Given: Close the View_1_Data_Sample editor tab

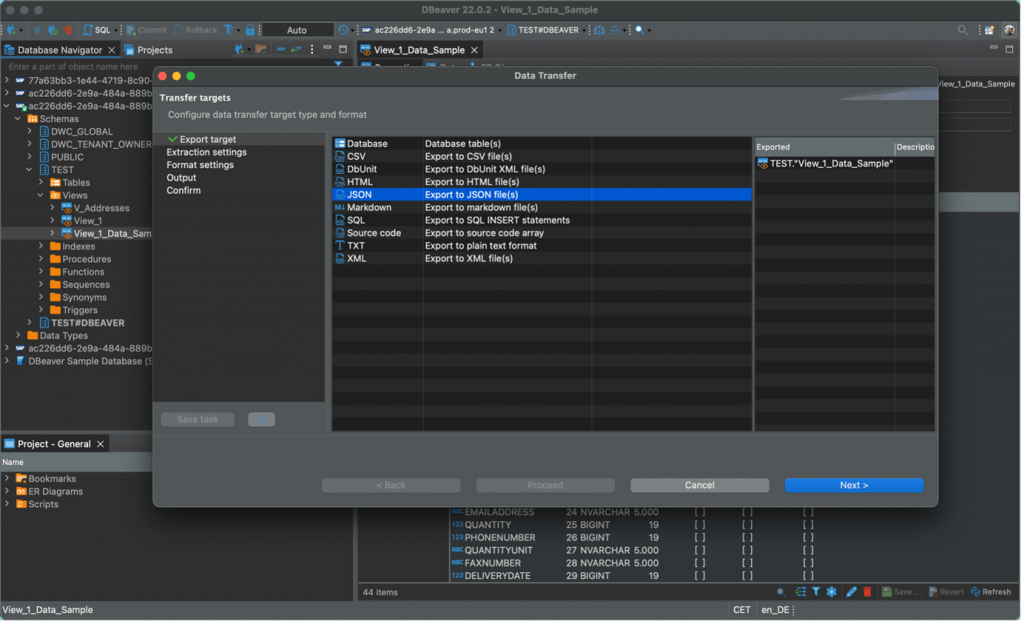Looking at the screenshot, I should click(x=475, y=50).
